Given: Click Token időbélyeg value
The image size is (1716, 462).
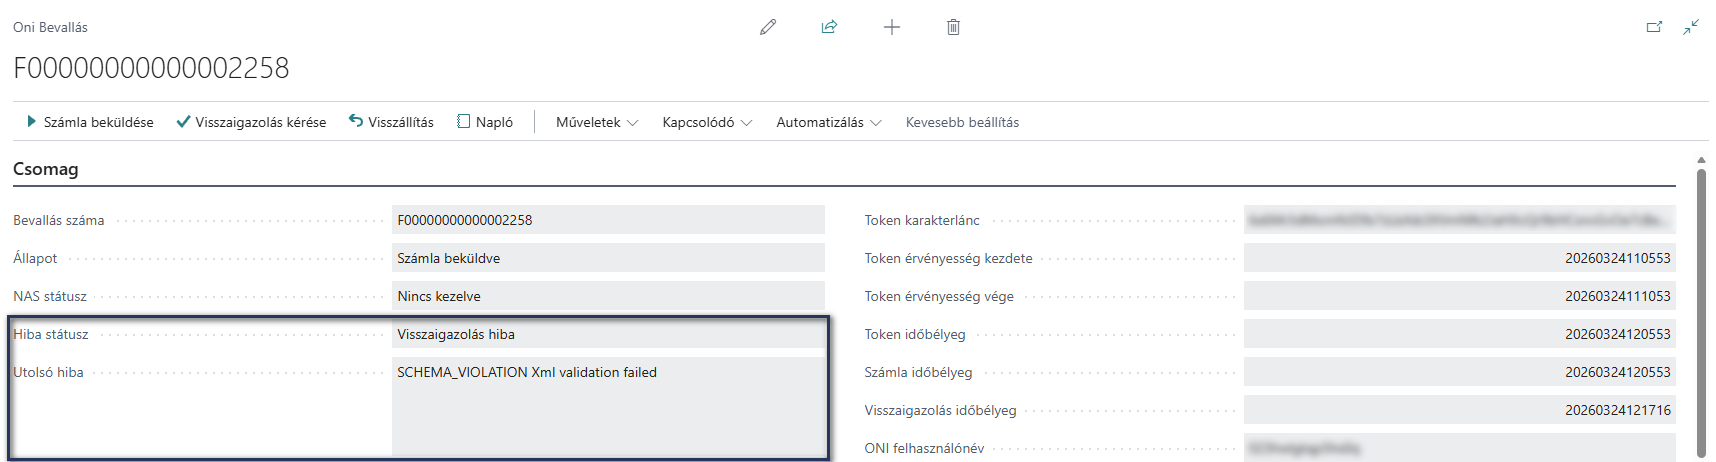Looking at the screenshot, I should pos(1460,334).
